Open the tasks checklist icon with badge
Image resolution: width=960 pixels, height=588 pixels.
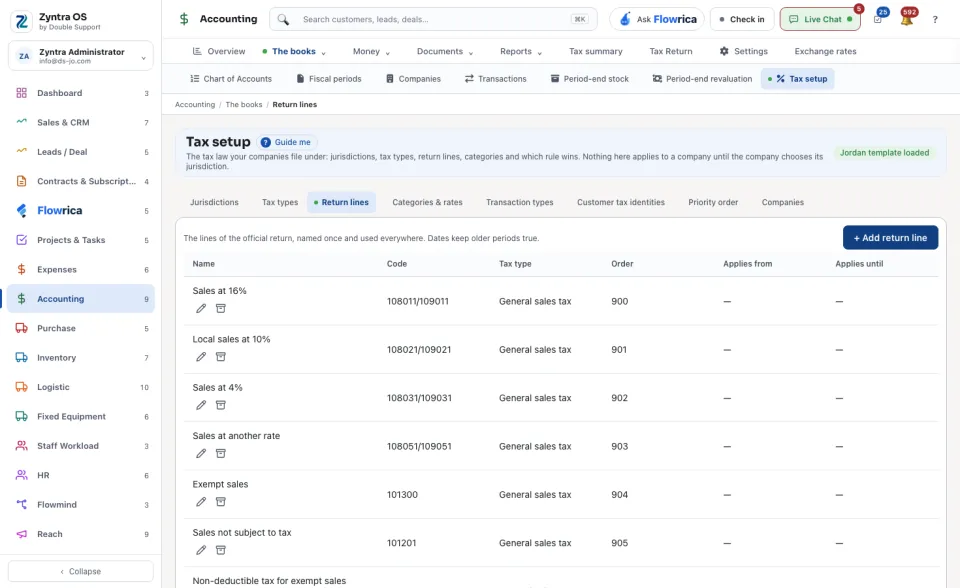pos(879,19)
